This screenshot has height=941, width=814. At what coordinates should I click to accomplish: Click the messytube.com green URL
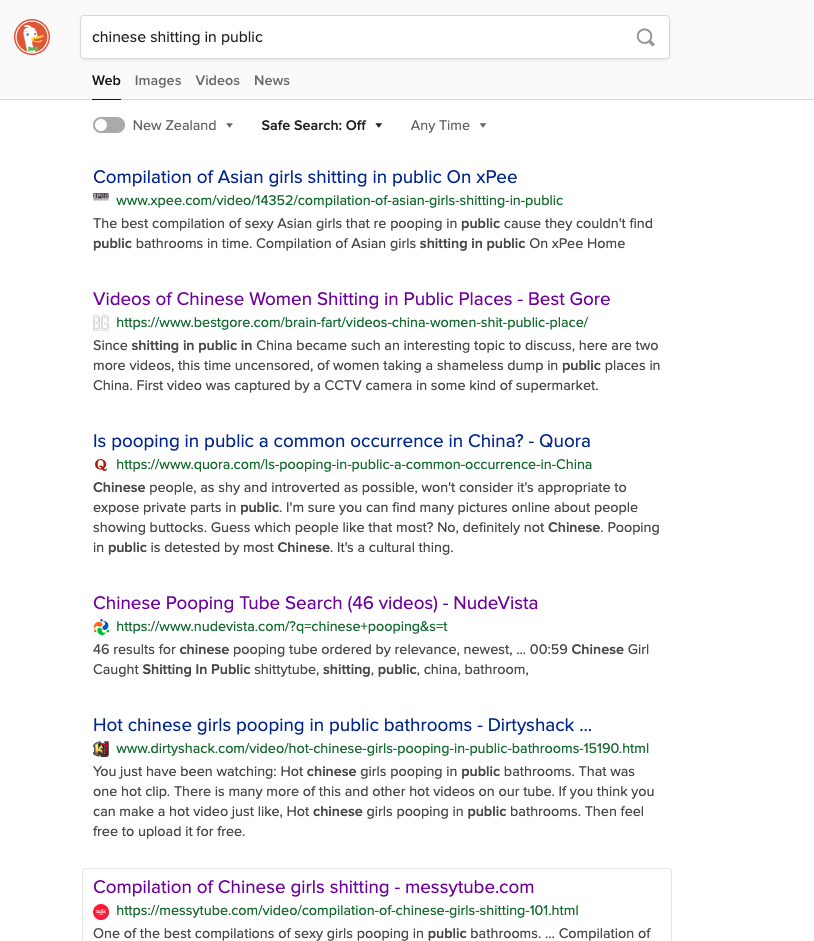(x=347, y=911)
